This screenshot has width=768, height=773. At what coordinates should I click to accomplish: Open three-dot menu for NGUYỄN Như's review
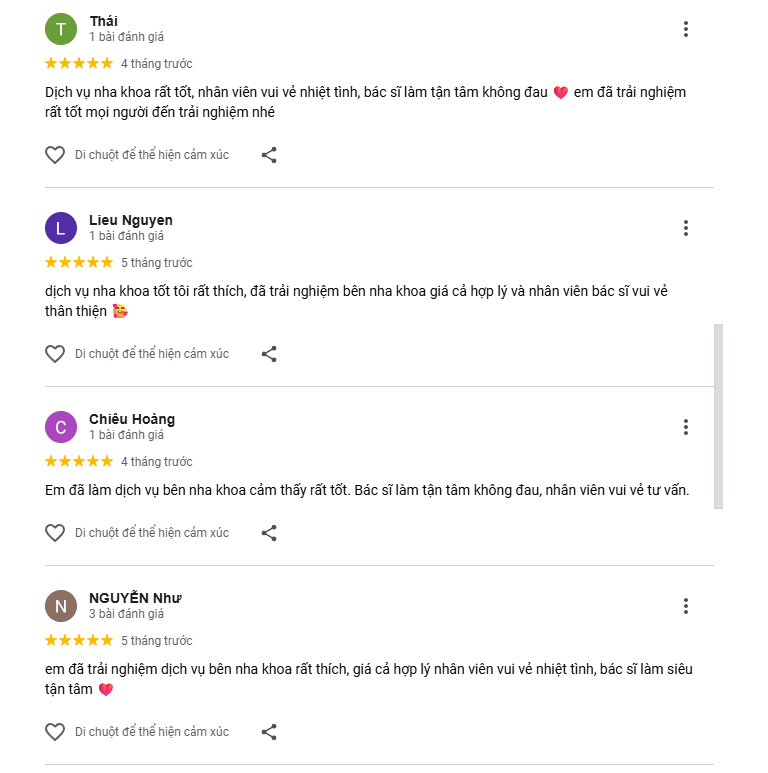686,606
